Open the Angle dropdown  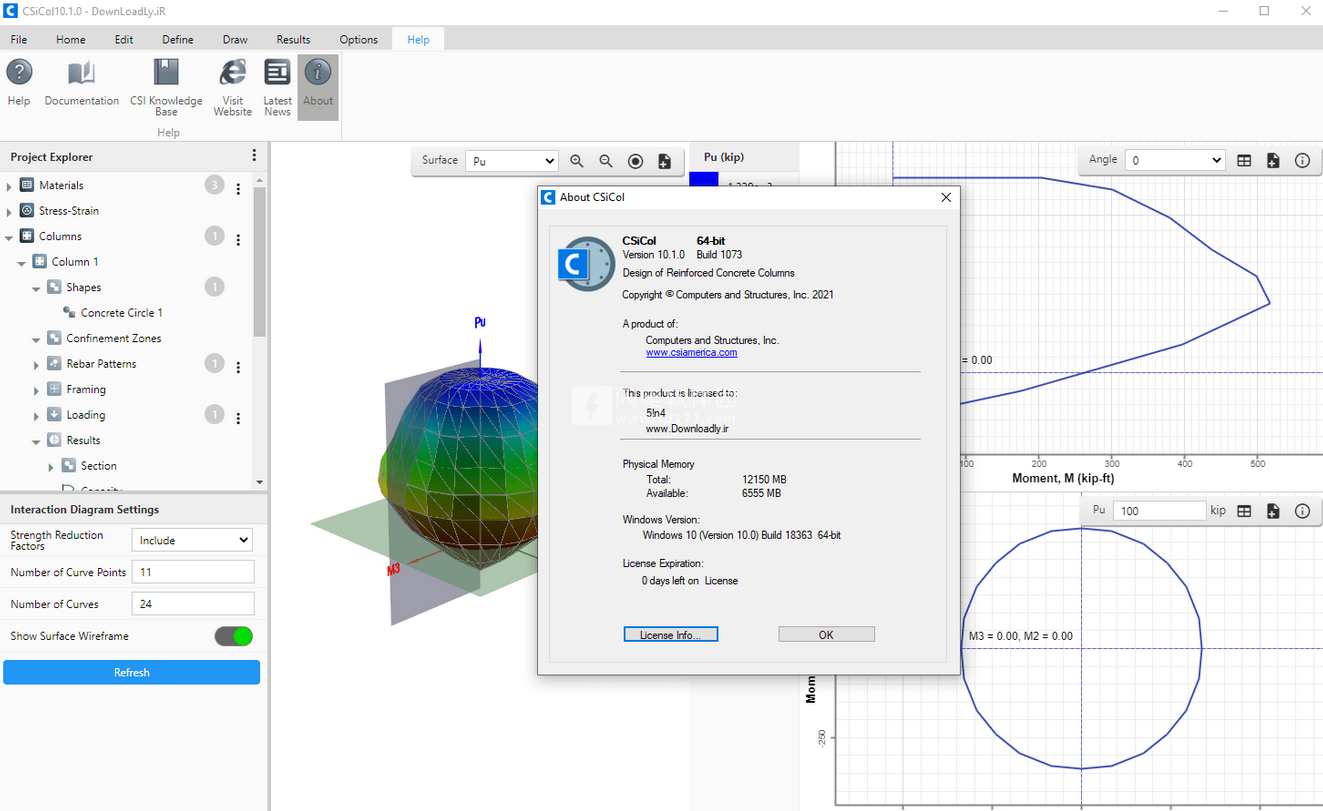1175,160
